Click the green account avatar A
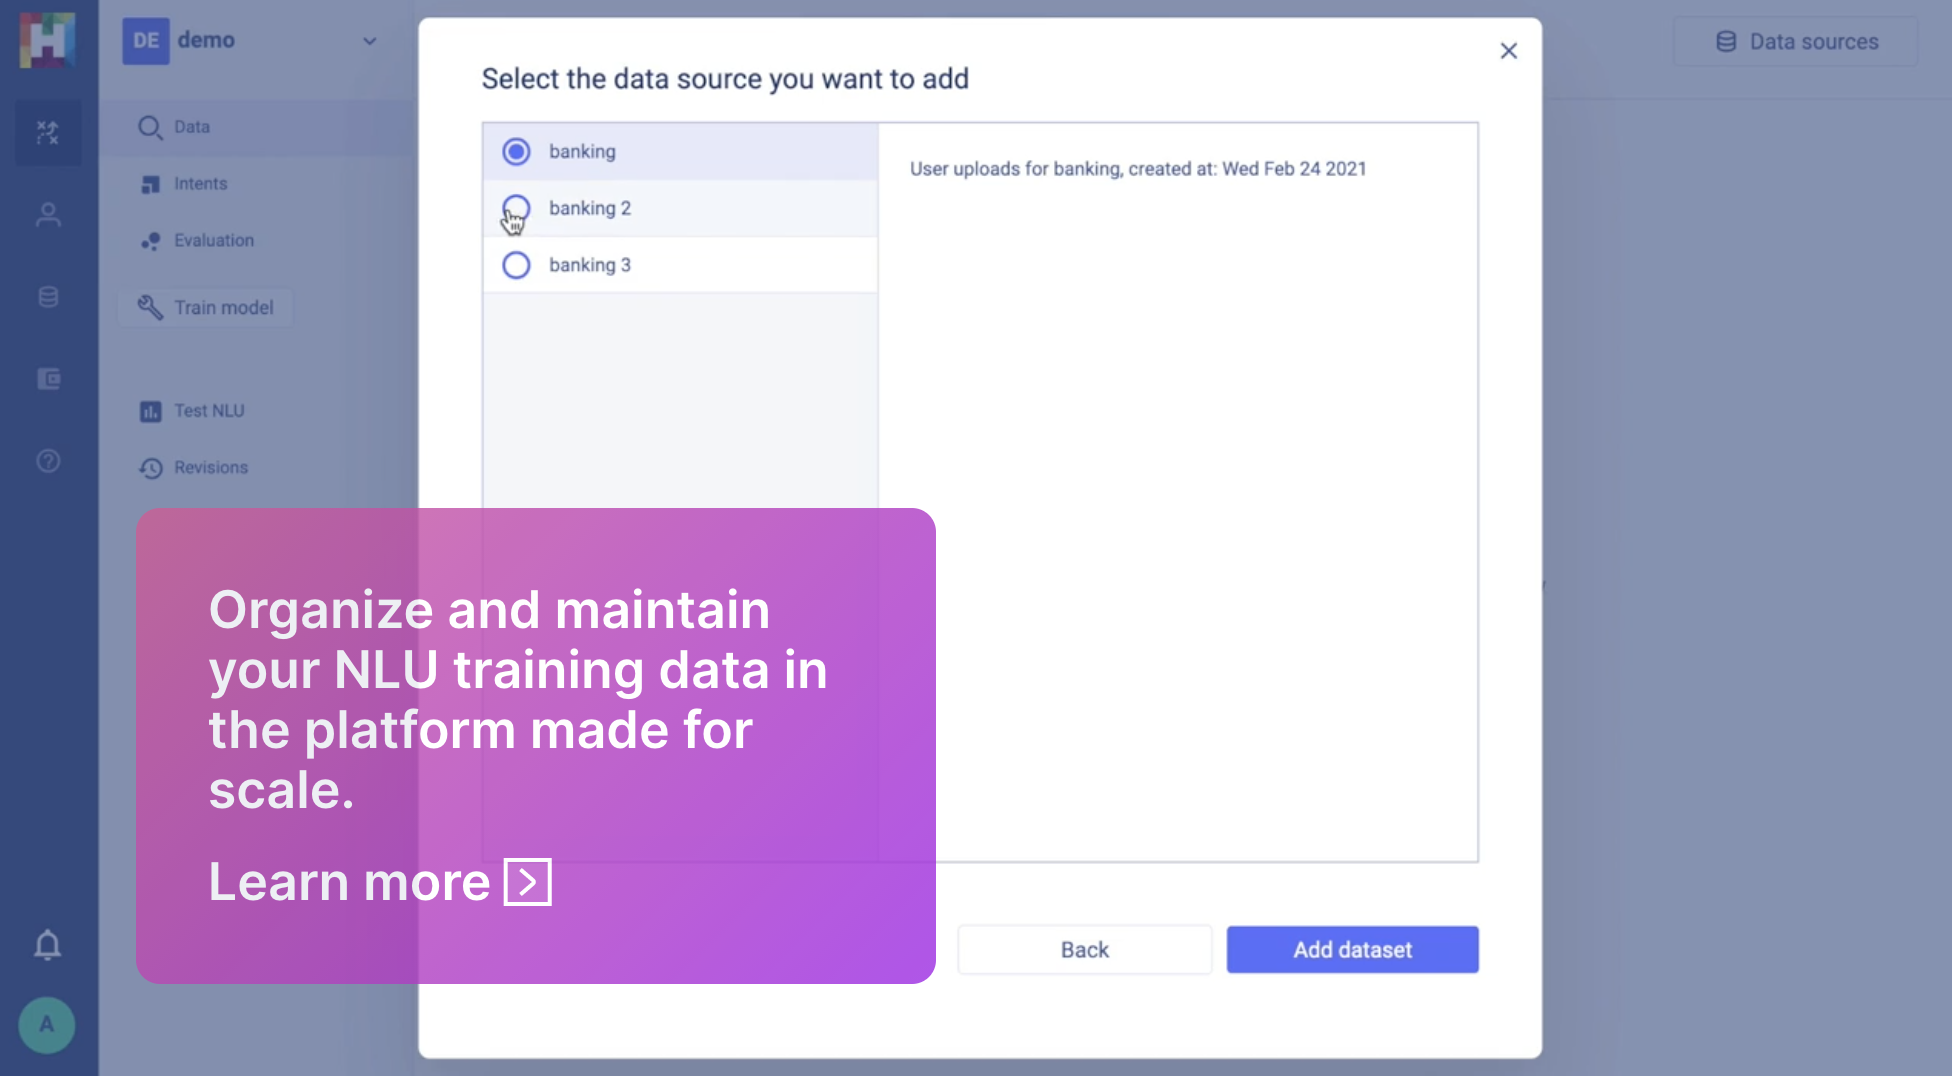 46,1025
